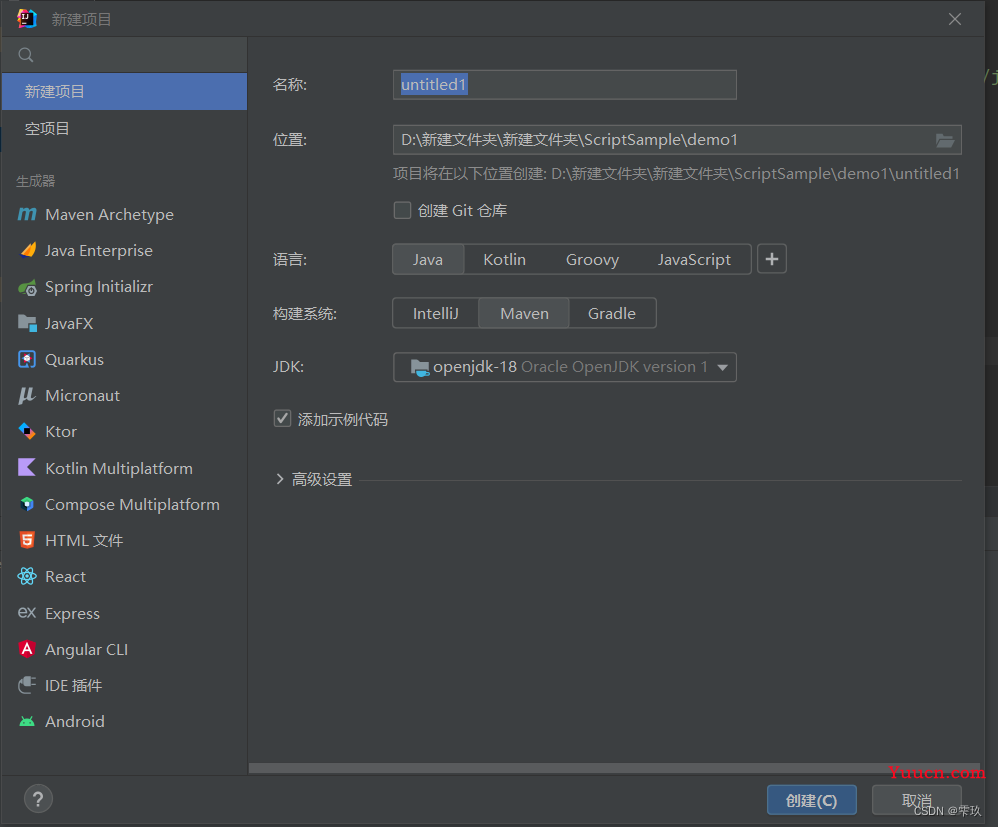Select the Android generator icon

(x=27, y=721)
